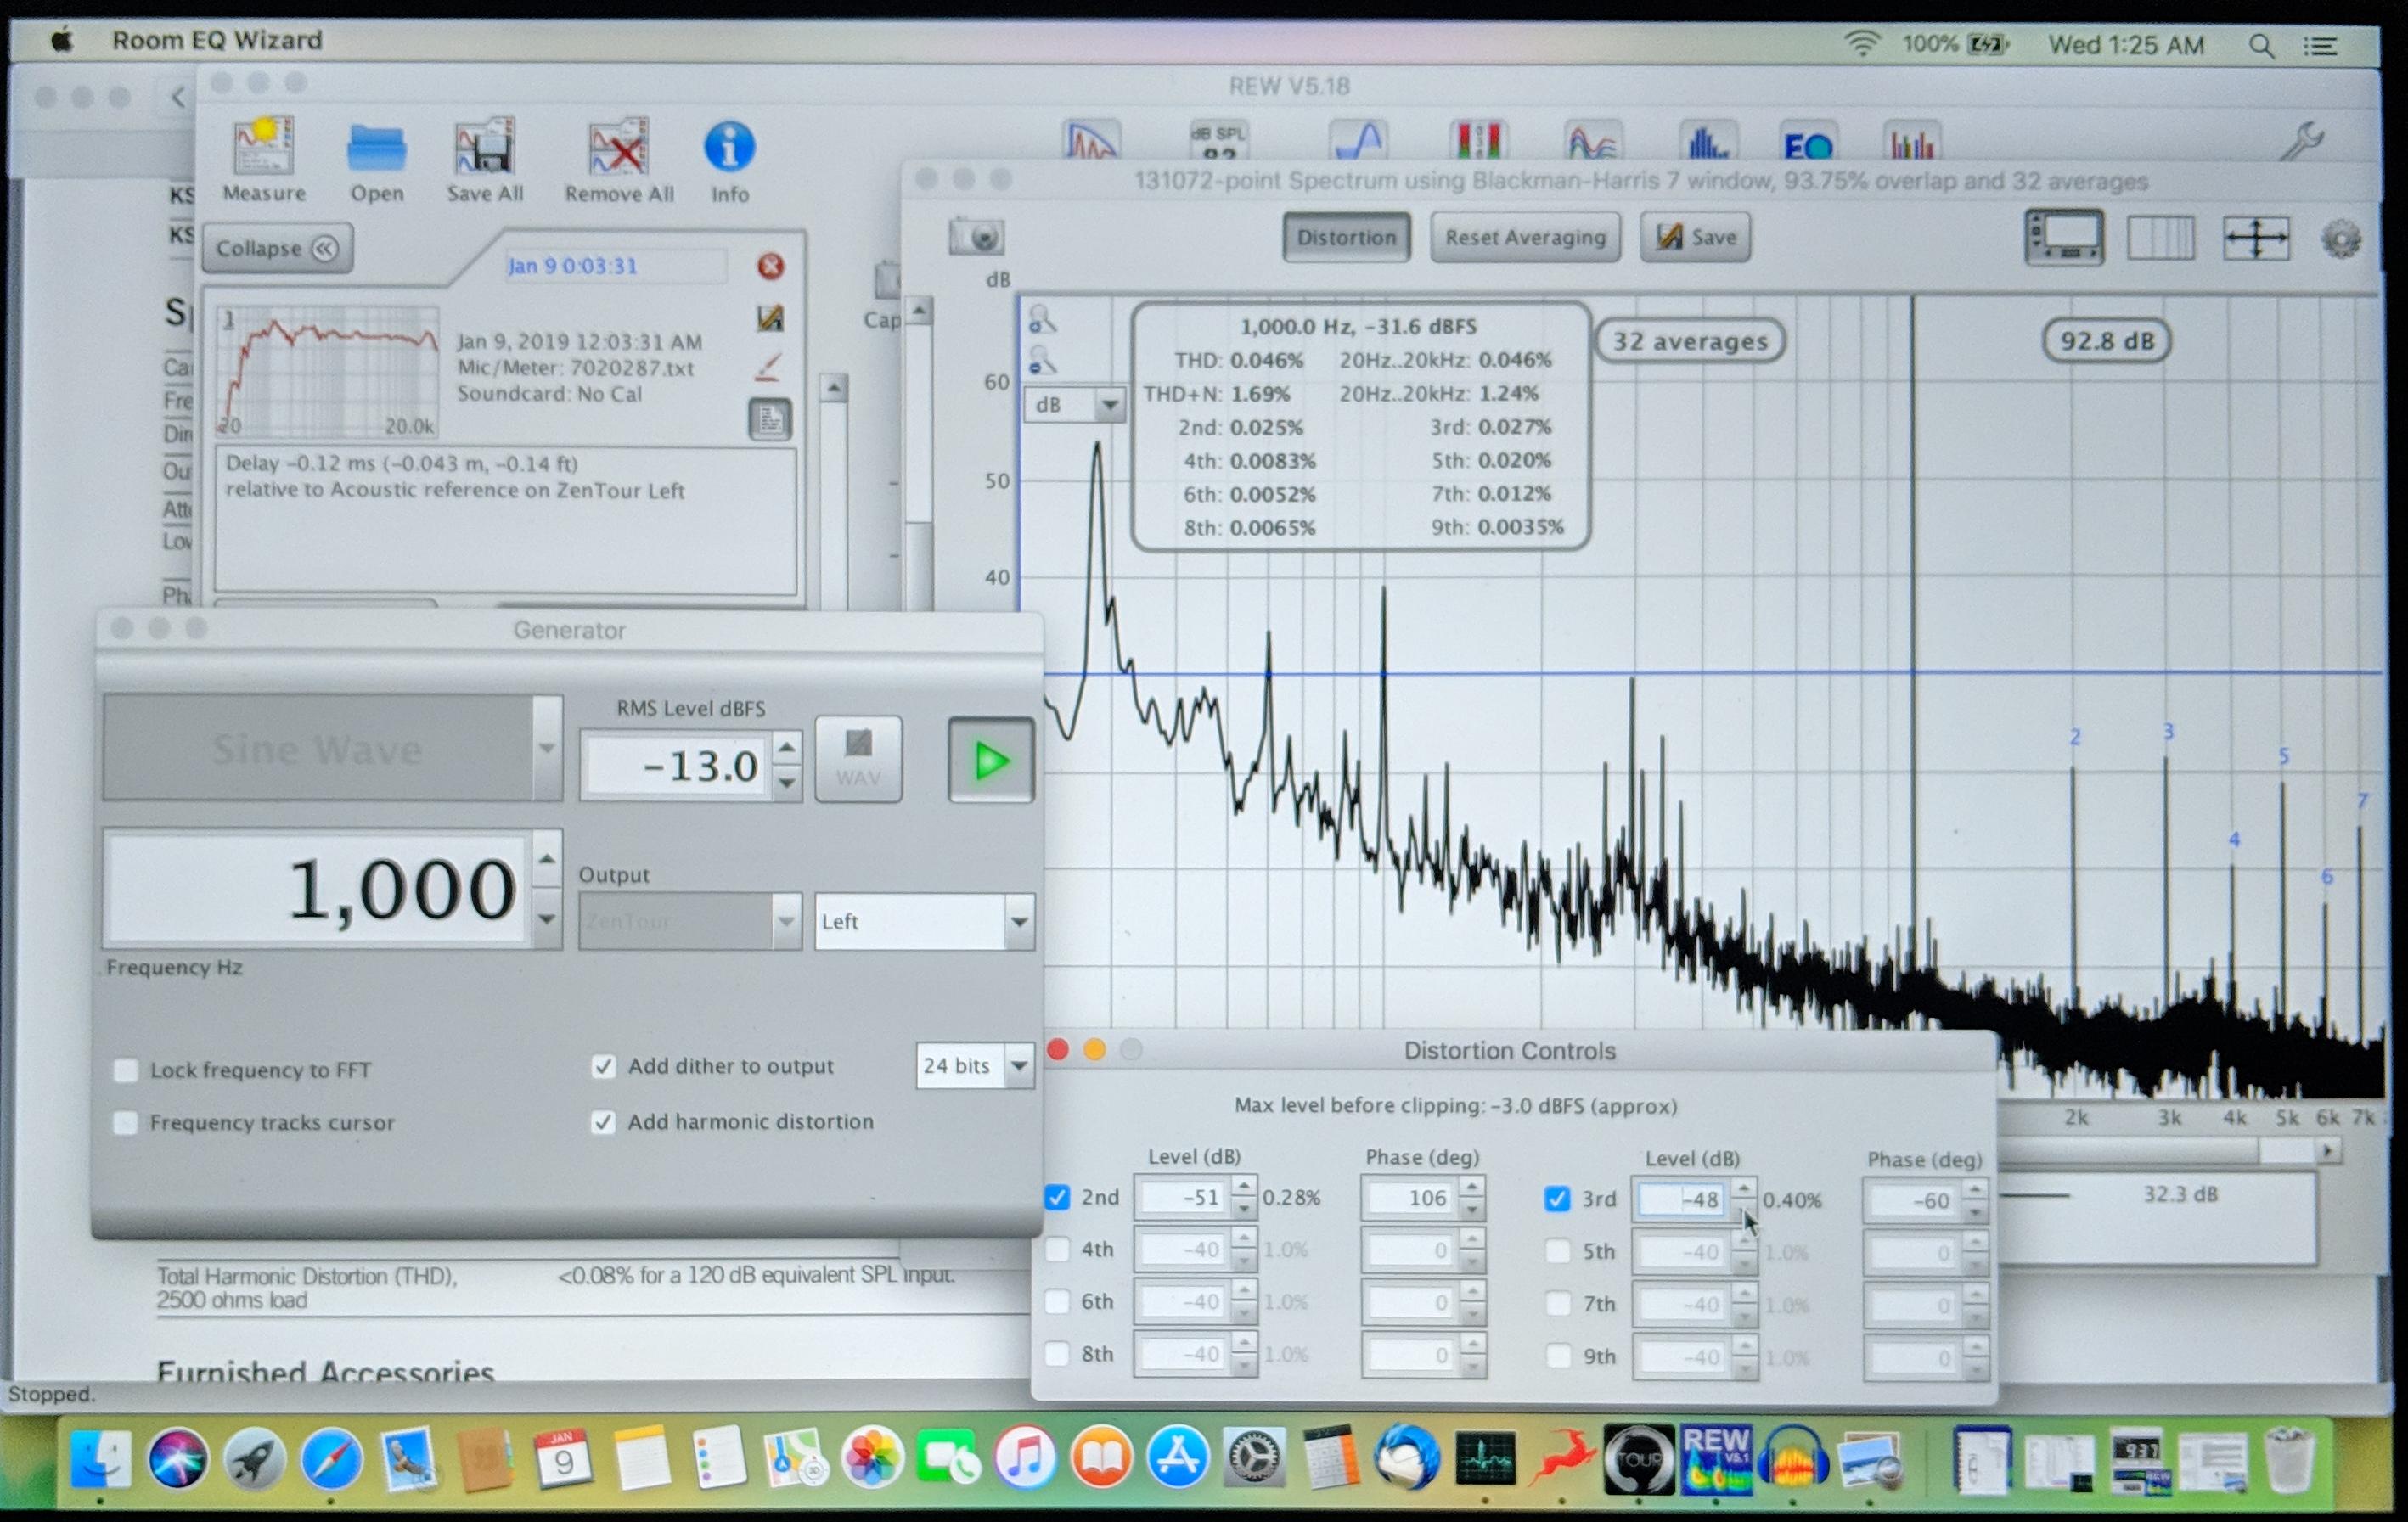Uncheck the 3rd harmonic checkbox
Image resolution: width=2408 pixels, height=1522 pixels.
pos(1557,1198)
